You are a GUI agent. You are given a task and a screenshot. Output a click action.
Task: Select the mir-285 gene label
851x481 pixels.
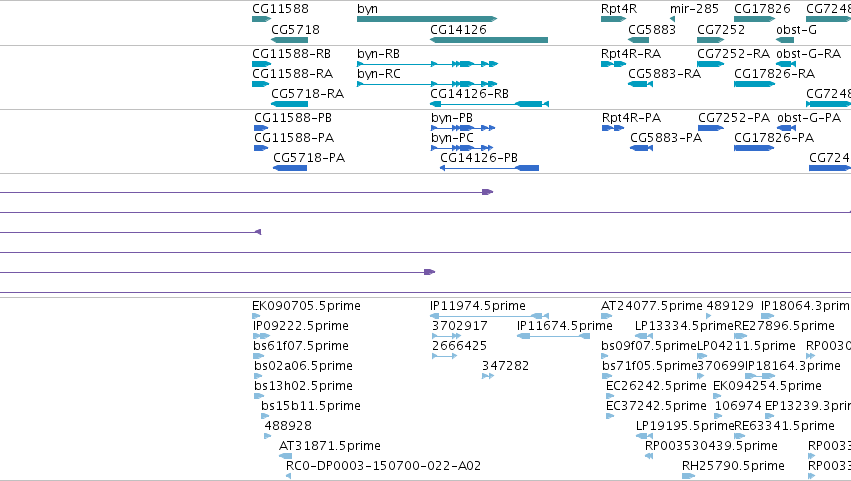(x=694, y=9)
